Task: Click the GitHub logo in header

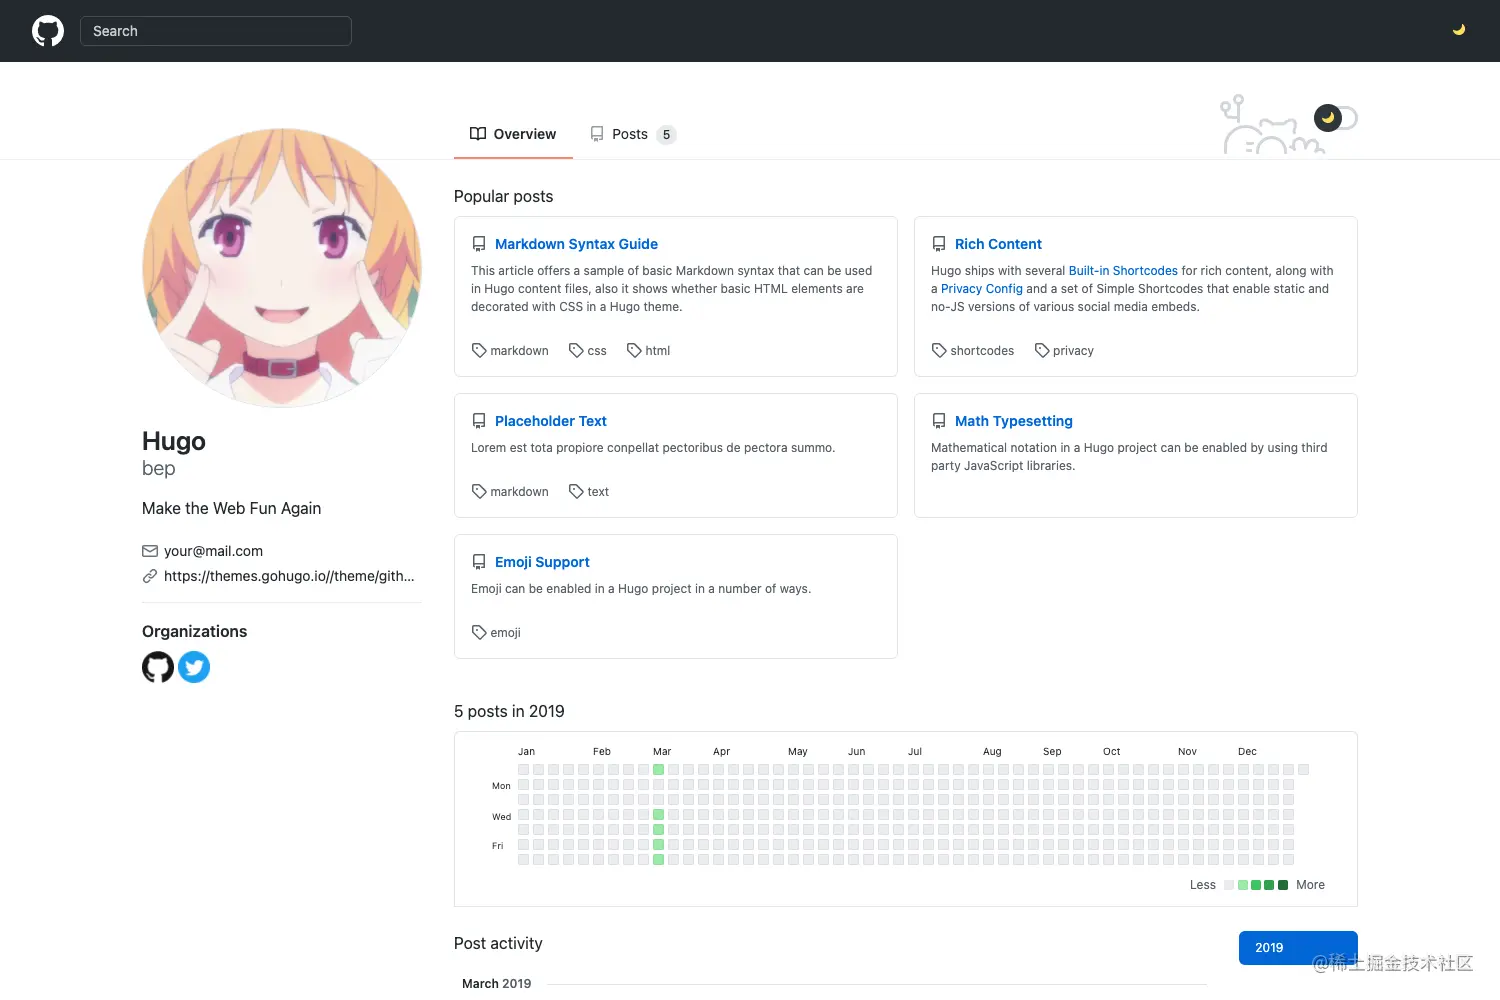Action: tap(48, 31)
